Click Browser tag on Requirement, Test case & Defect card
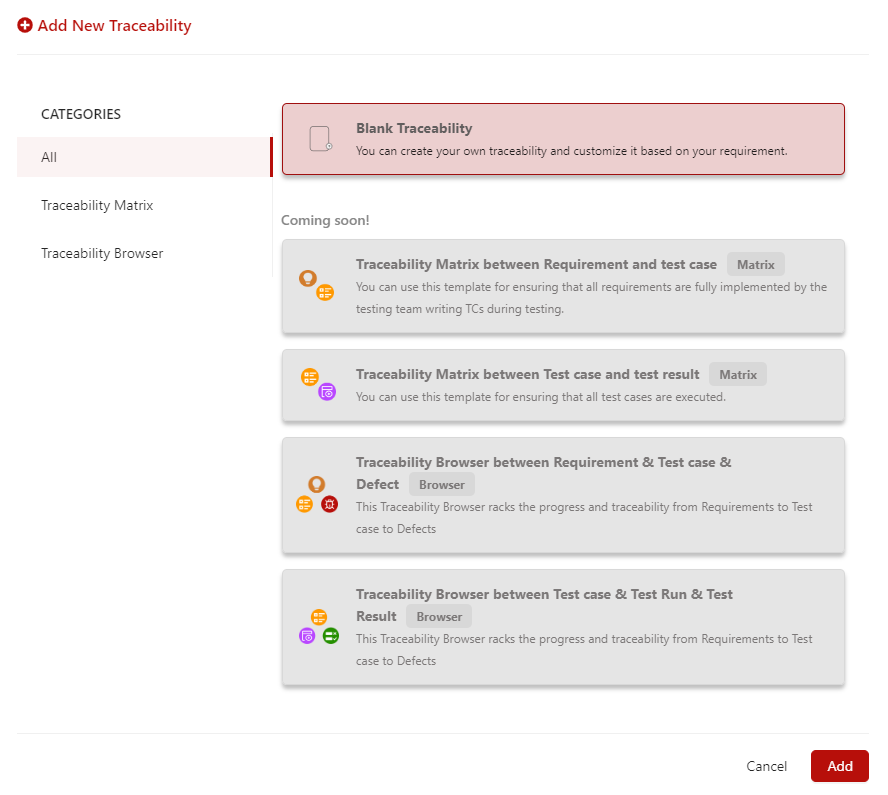 442,485
